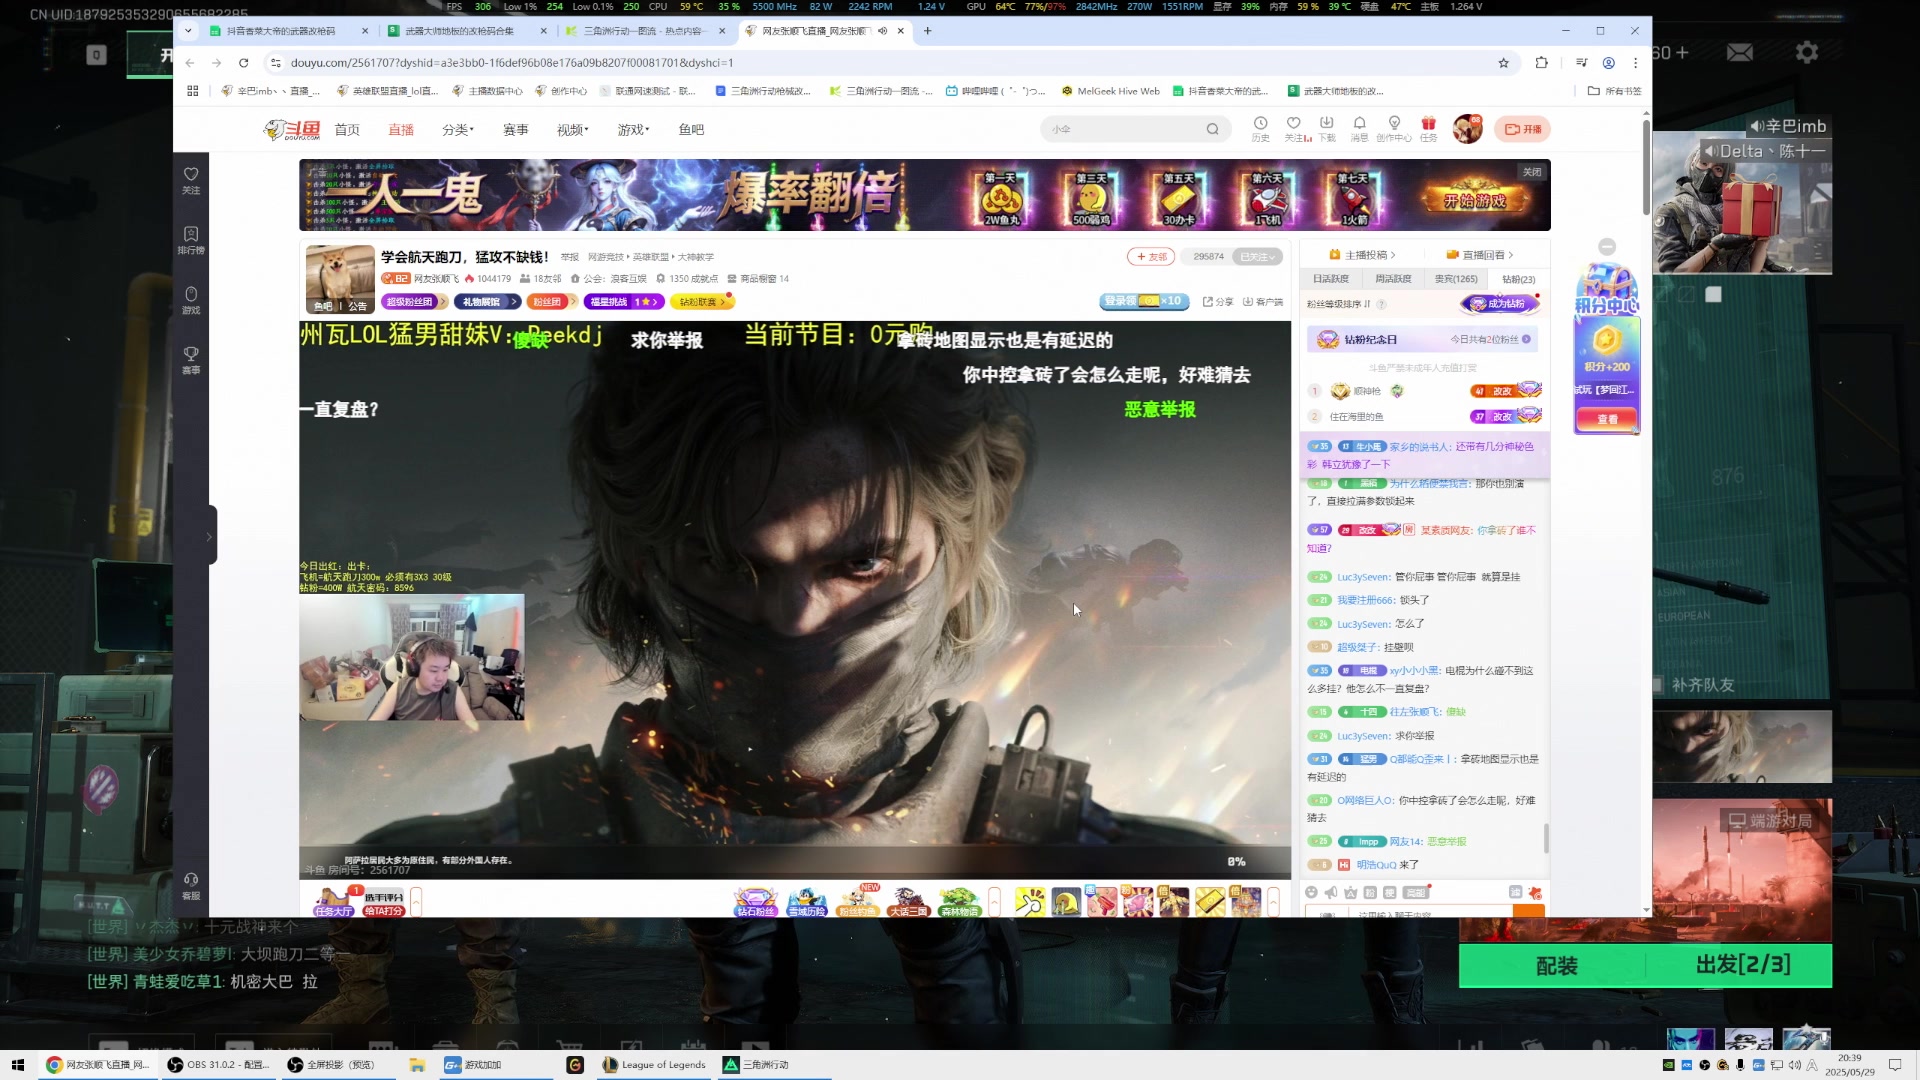Click the emoji icon in chat toolbar
Screen dimensions: 1920x1080
click(x=1311, y=892)
